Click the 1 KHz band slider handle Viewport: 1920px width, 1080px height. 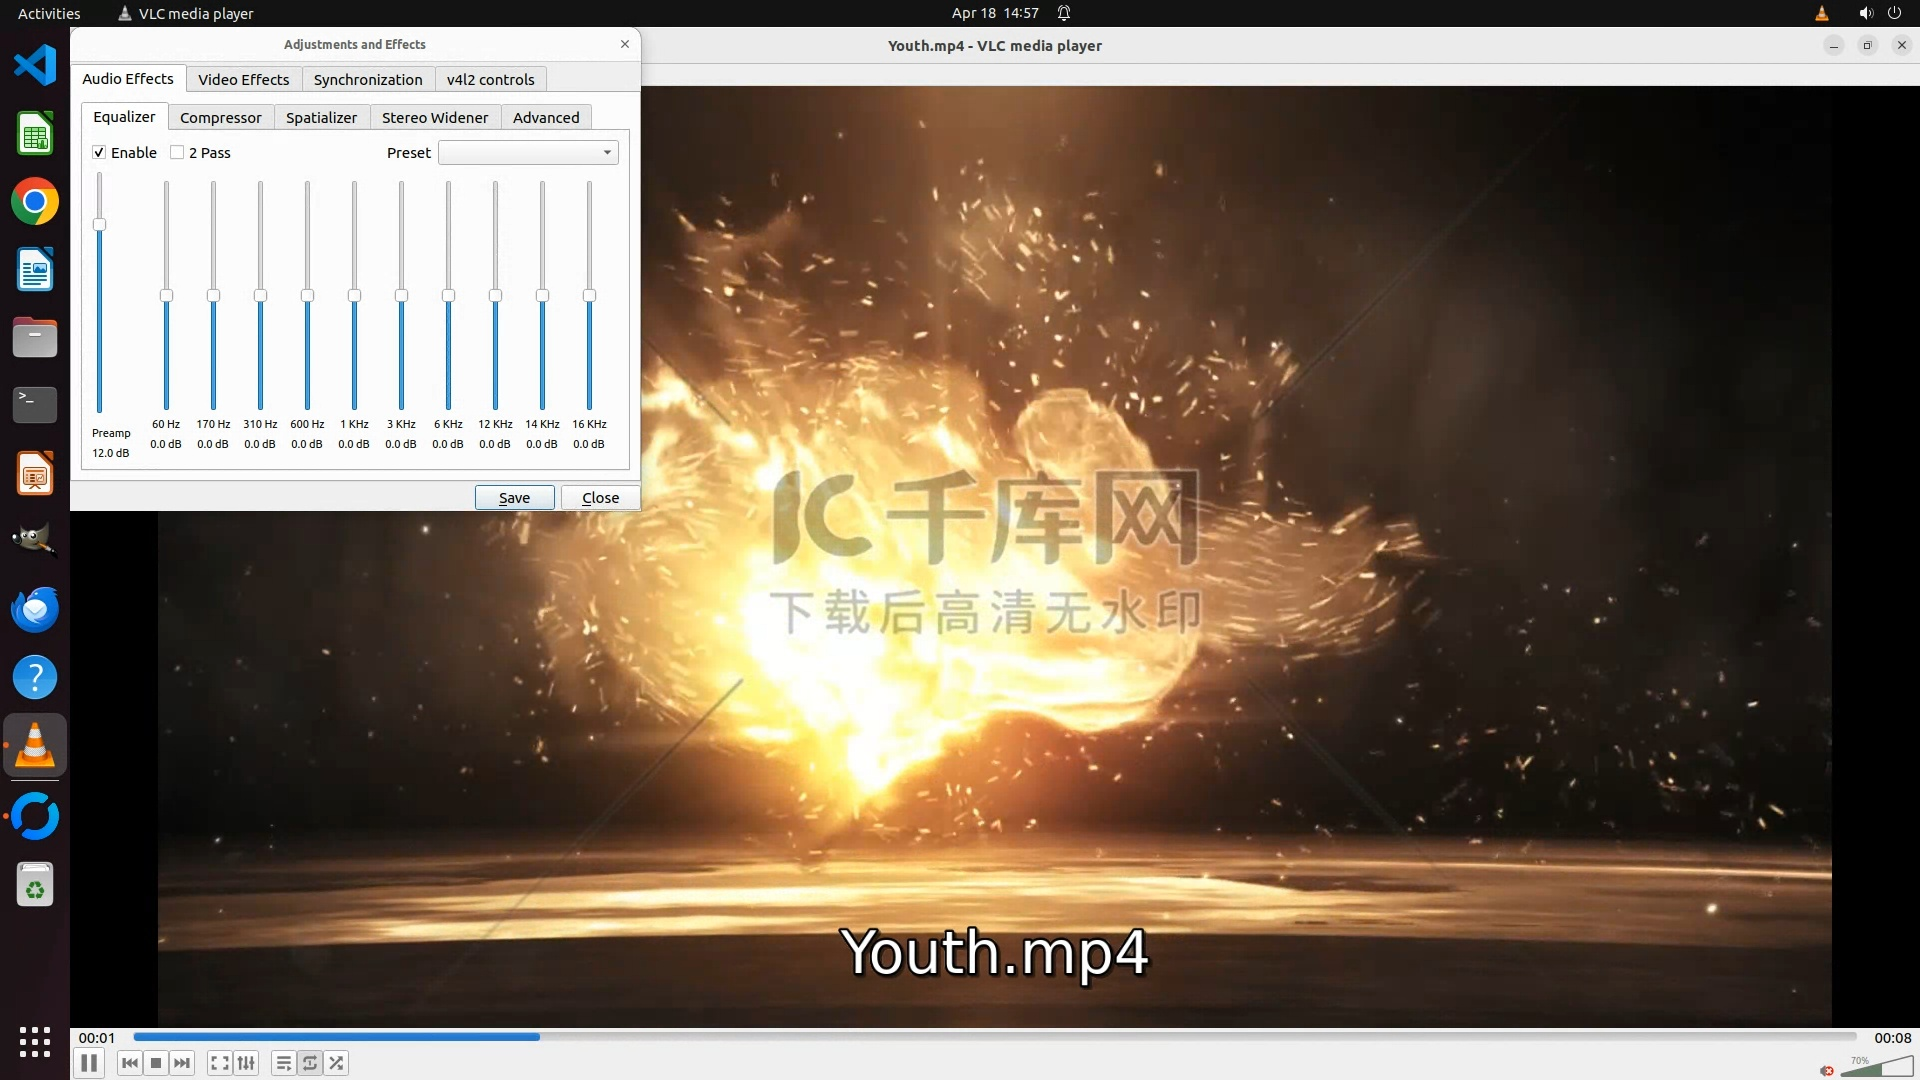pos(354,296)
